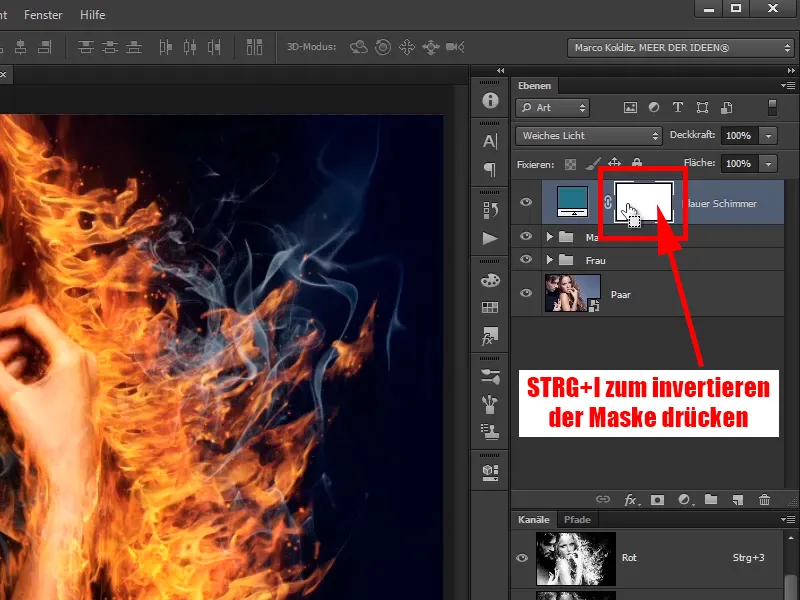Filter layers by pixel layers icon
The width and height of the screenshot is (800, 600).
[630, 108]
